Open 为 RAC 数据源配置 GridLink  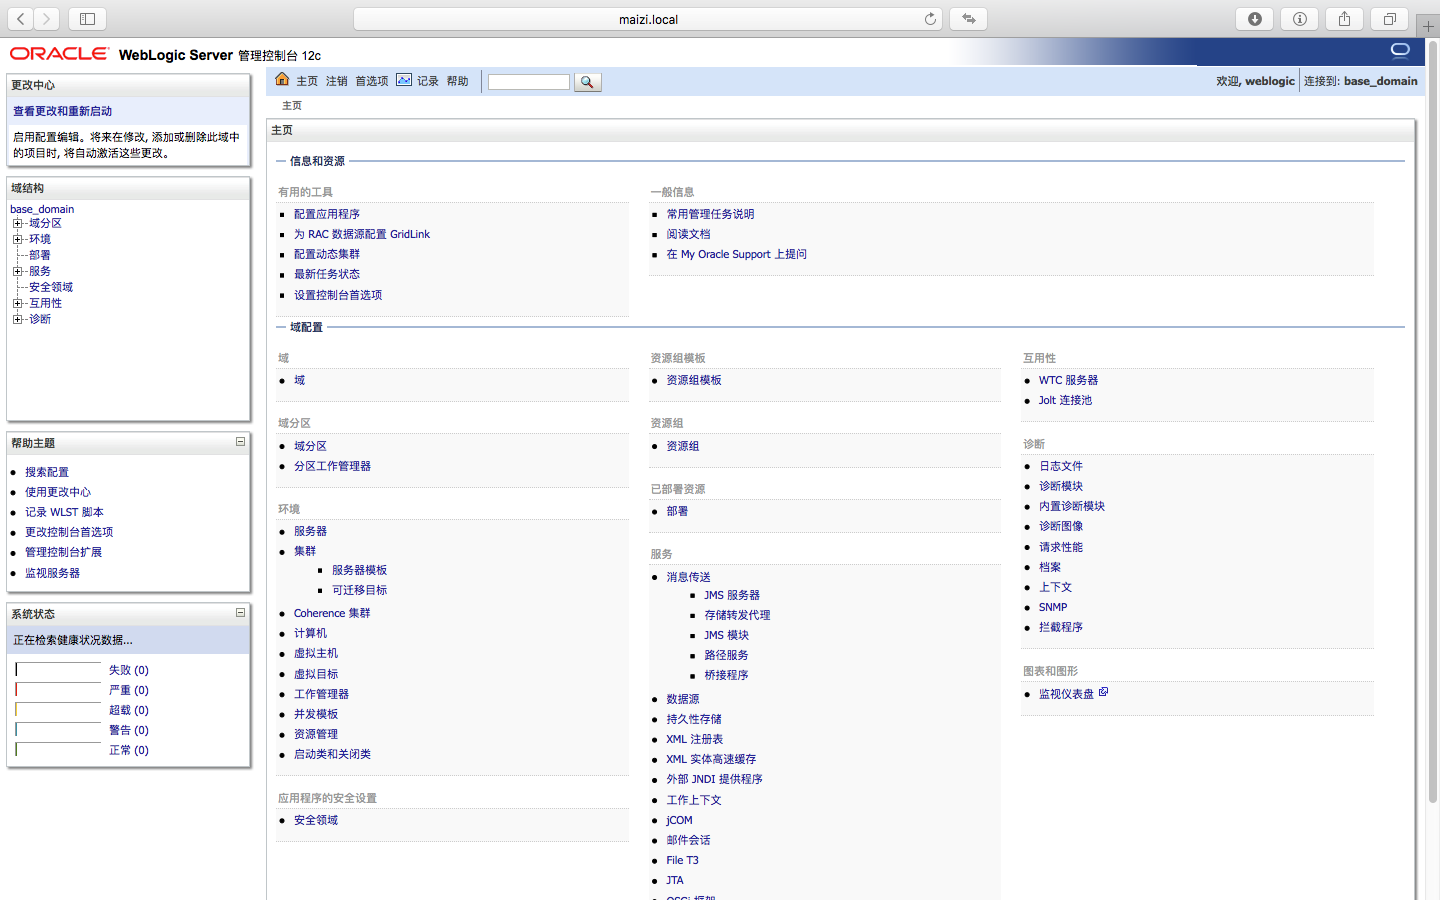click(x=362, y=234)
